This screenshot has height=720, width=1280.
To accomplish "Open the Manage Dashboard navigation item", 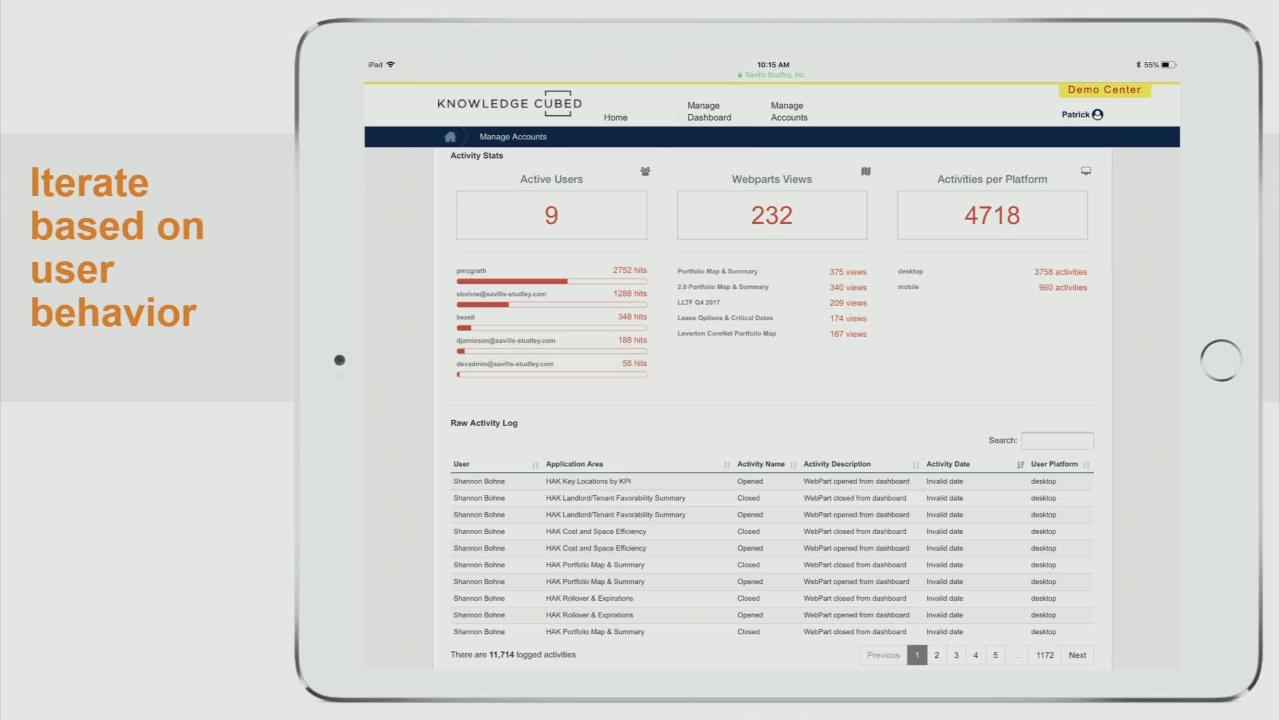I will (709, 111).
